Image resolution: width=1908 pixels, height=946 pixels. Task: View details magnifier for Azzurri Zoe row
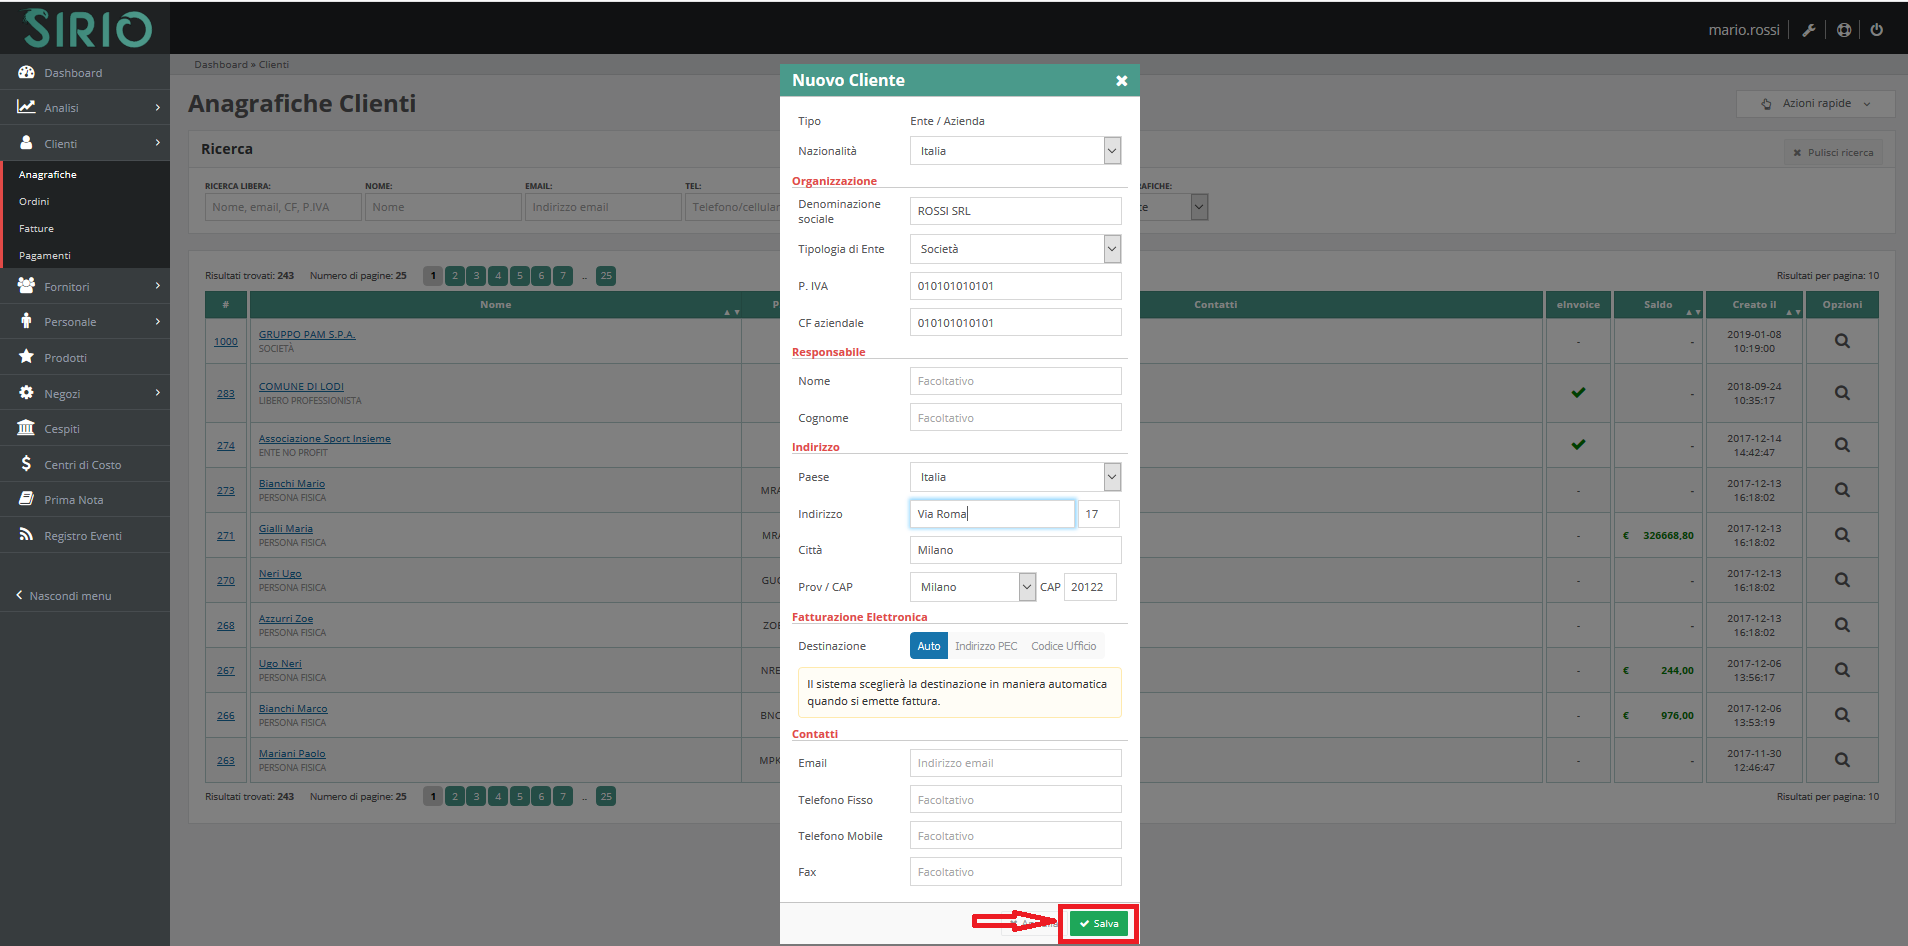point(1842,625)
